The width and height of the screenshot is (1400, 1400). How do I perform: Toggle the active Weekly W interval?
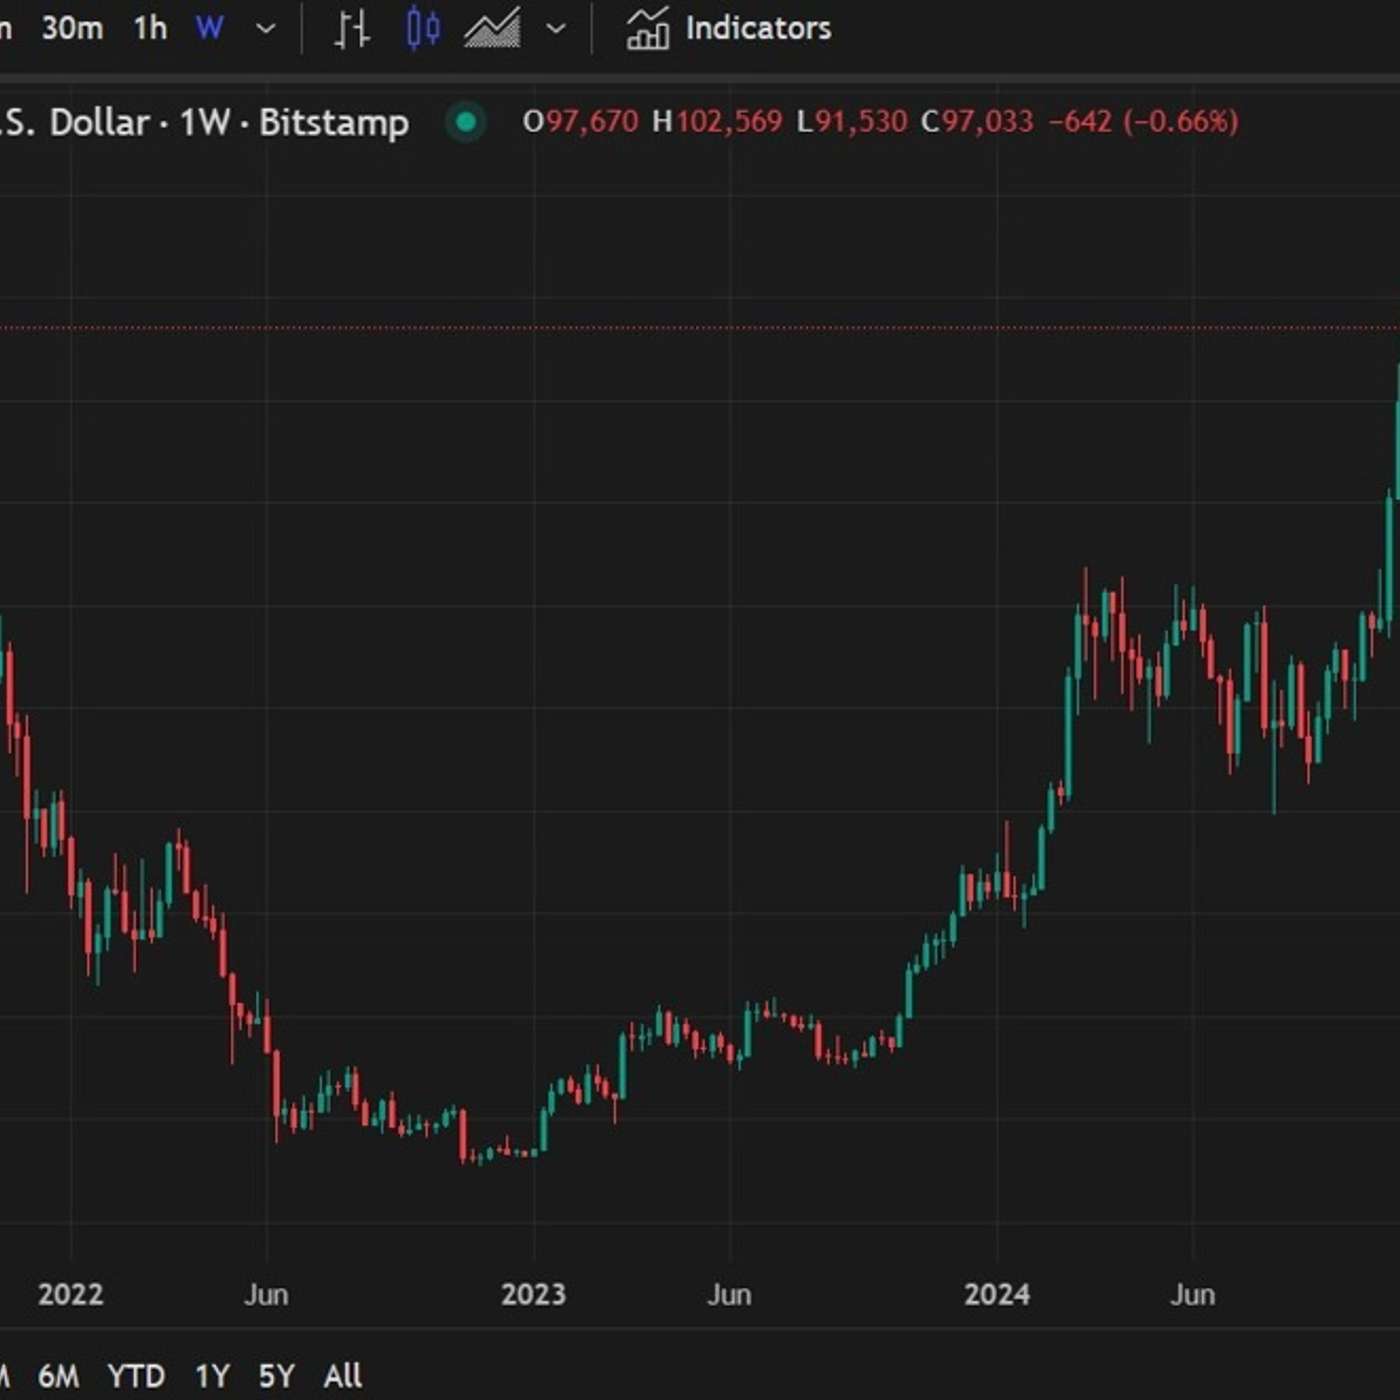pos(210,29)
